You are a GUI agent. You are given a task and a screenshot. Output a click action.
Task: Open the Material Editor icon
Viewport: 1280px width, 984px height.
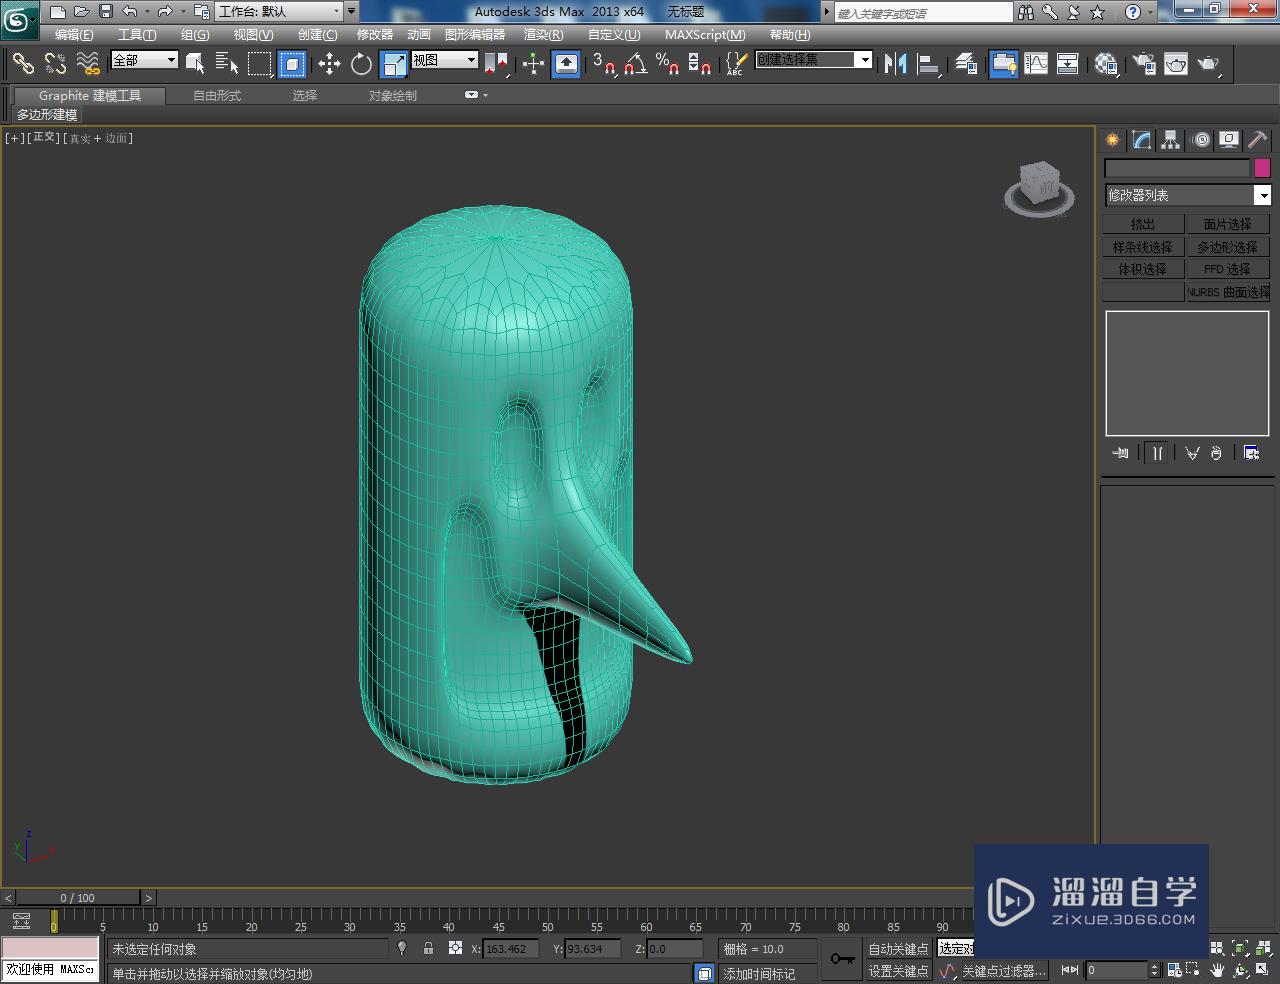pos(1105,64)
